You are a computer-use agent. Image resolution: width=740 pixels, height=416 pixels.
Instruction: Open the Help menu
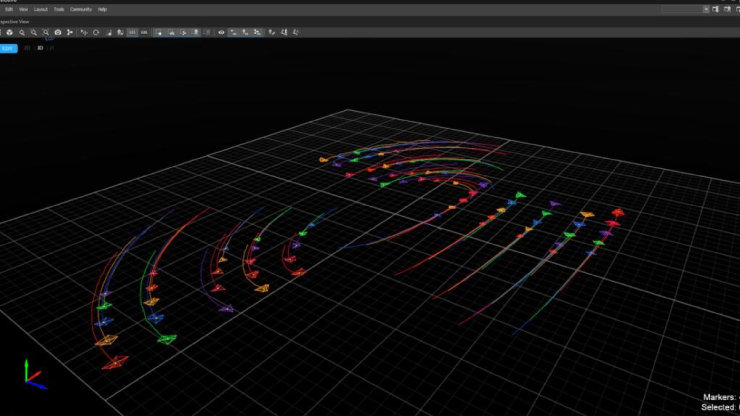click(x=102, y=9)
